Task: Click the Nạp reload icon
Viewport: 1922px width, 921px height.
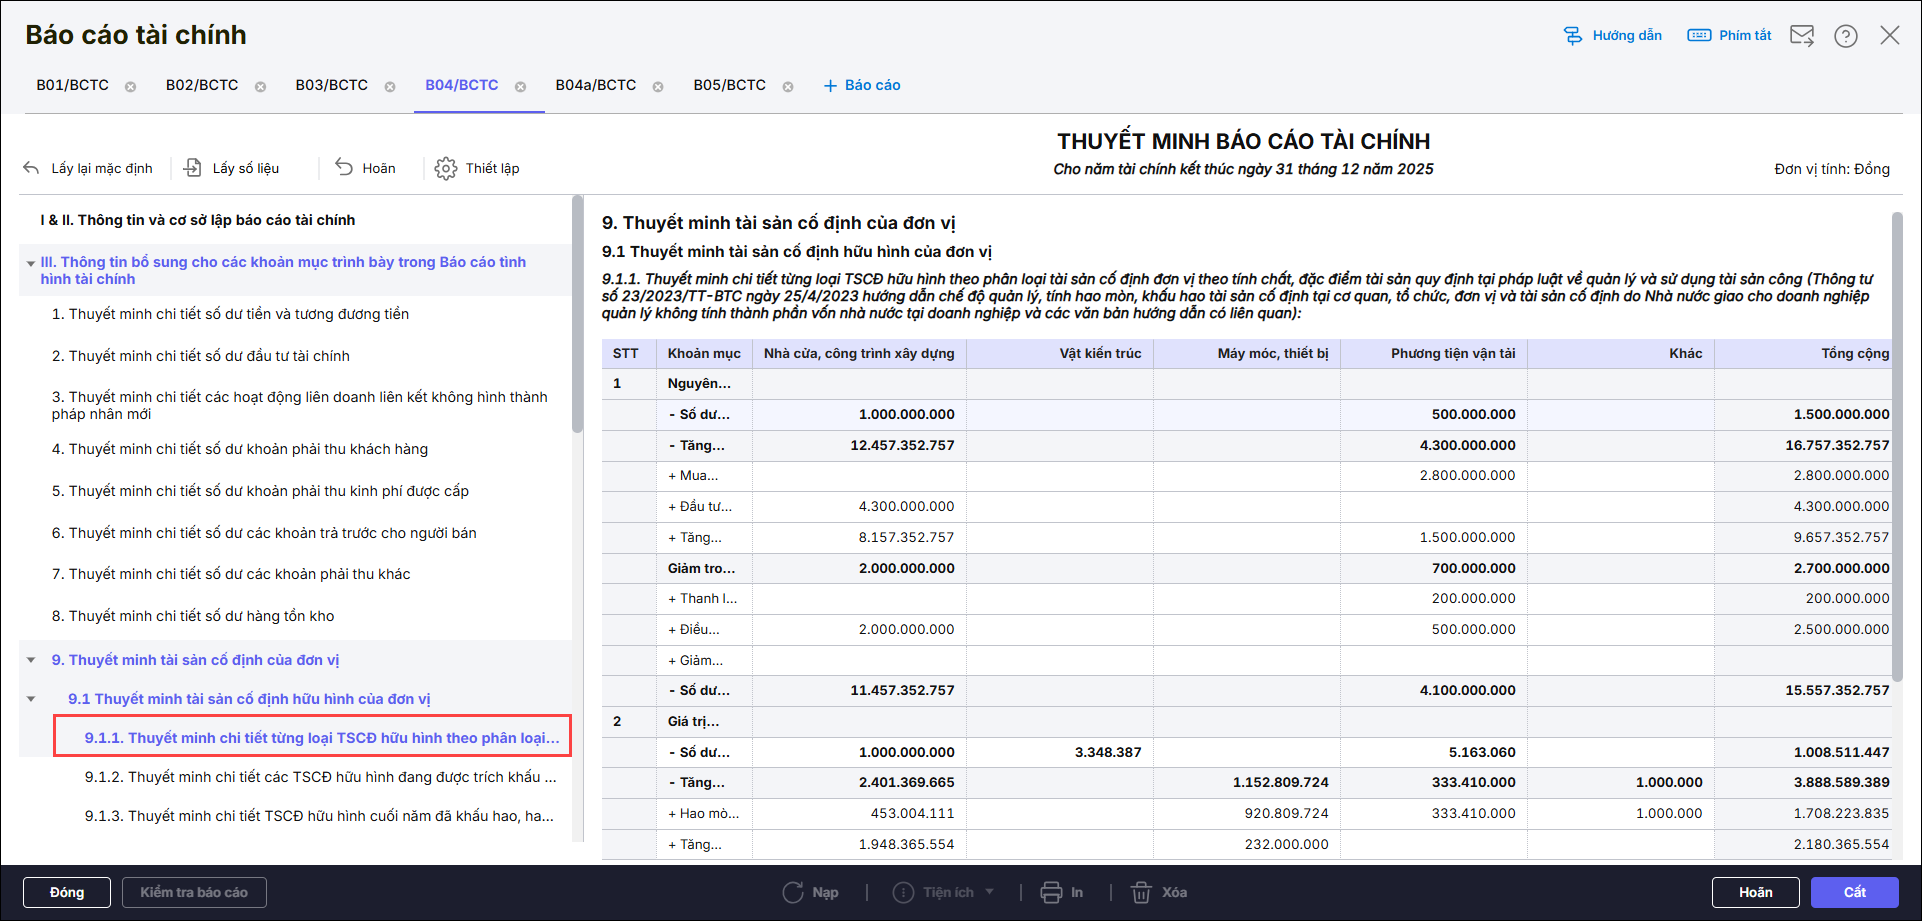Action: click(793, 892)
